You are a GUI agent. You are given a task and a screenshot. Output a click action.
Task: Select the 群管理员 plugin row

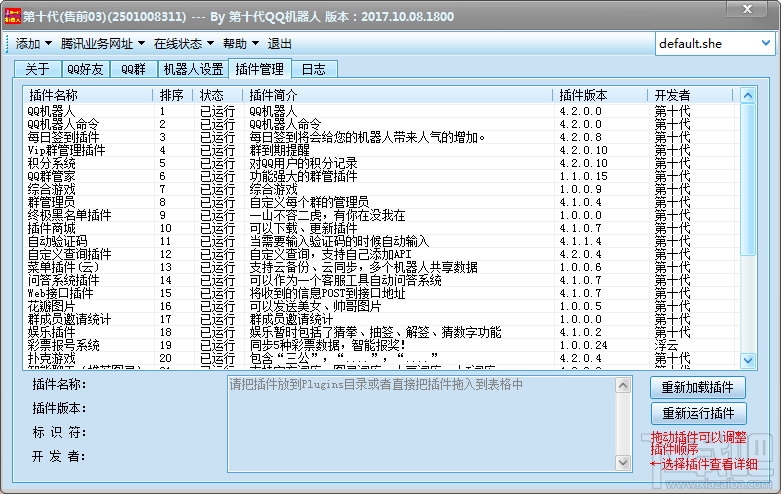coord(381,202)
